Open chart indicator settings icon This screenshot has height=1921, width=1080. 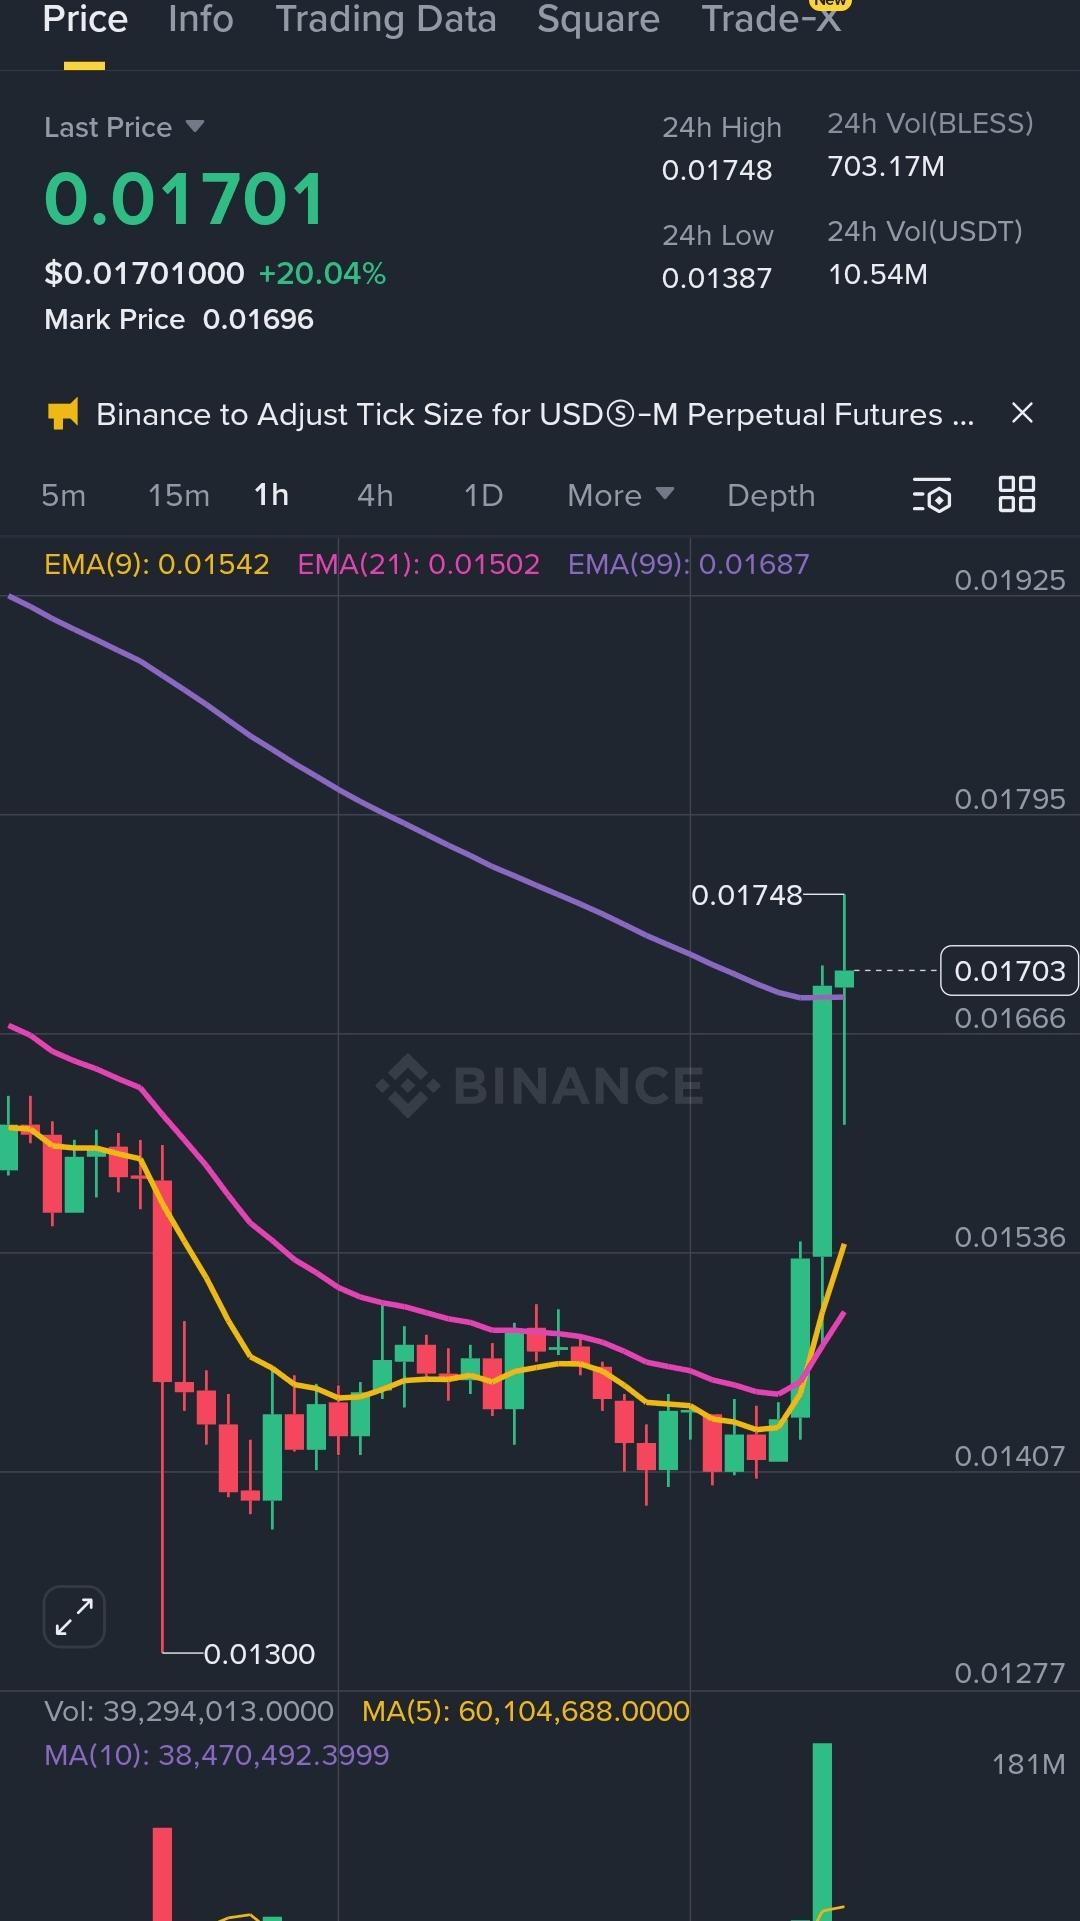coord(931,495)
